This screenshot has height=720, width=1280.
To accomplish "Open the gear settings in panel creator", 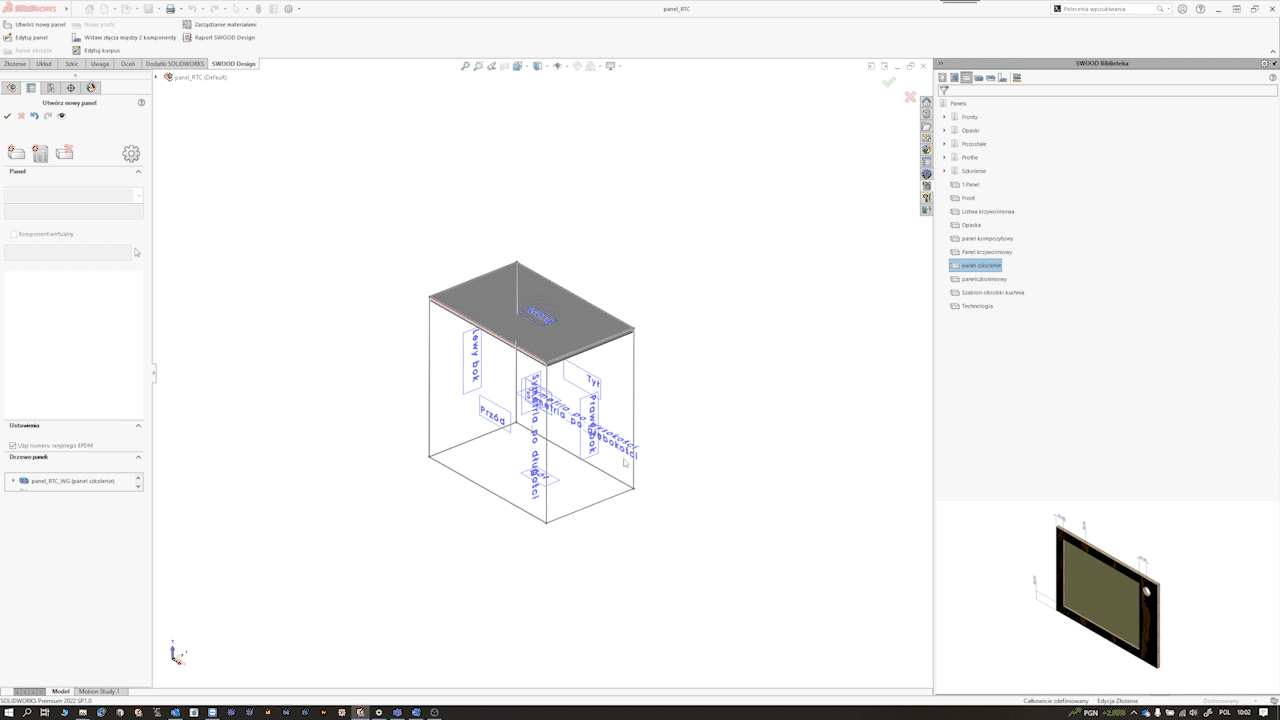I will 131,153.
